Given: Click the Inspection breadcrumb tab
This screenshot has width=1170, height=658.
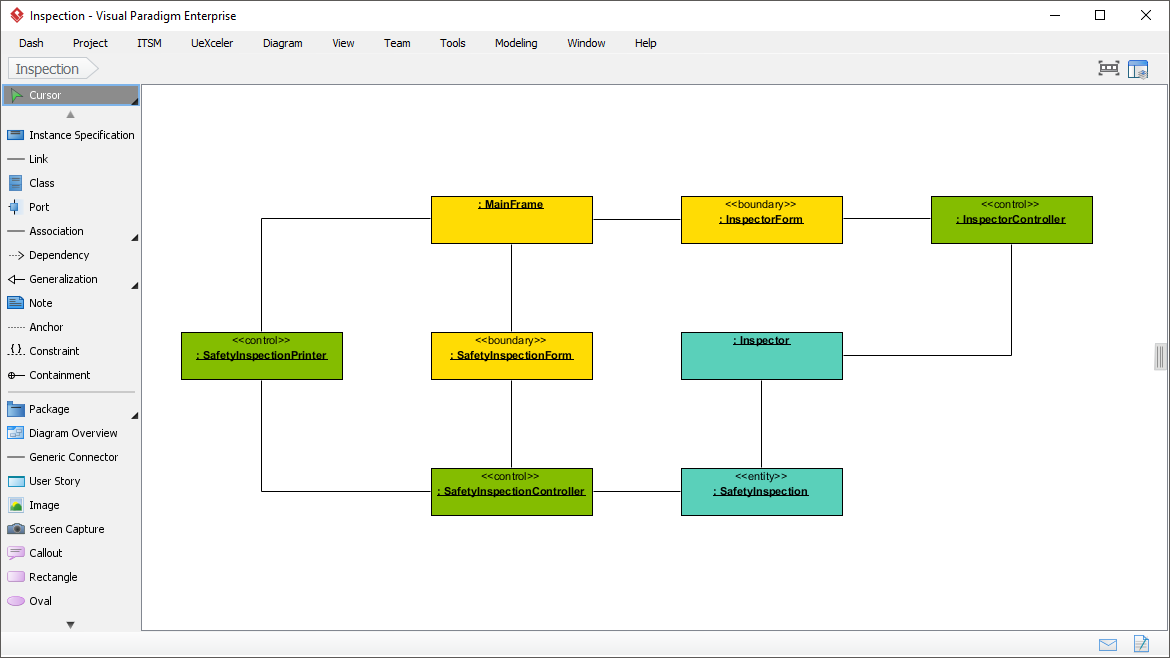Looking at the screenshot, I should (x=45, y=69).
